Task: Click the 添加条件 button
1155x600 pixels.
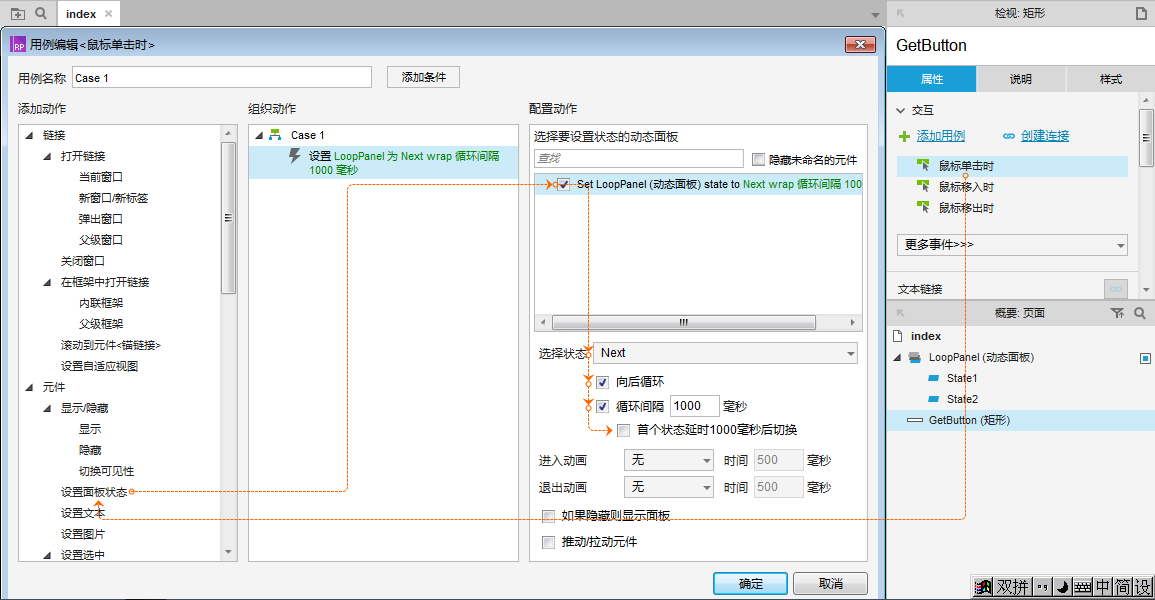Action: point(423,77)
